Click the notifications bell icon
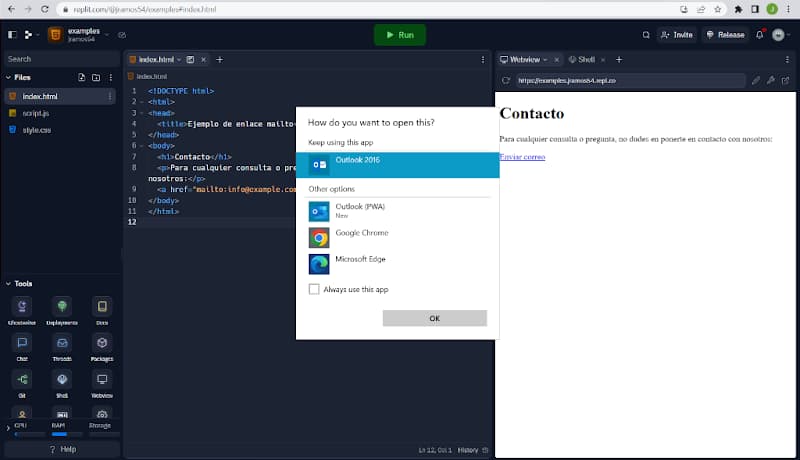 tap(760, 35)
